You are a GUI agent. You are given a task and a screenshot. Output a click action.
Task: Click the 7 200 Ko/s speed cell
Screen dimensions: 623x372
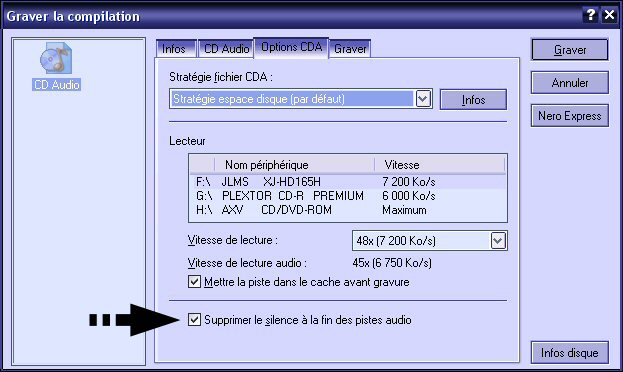tap(408, 182)
